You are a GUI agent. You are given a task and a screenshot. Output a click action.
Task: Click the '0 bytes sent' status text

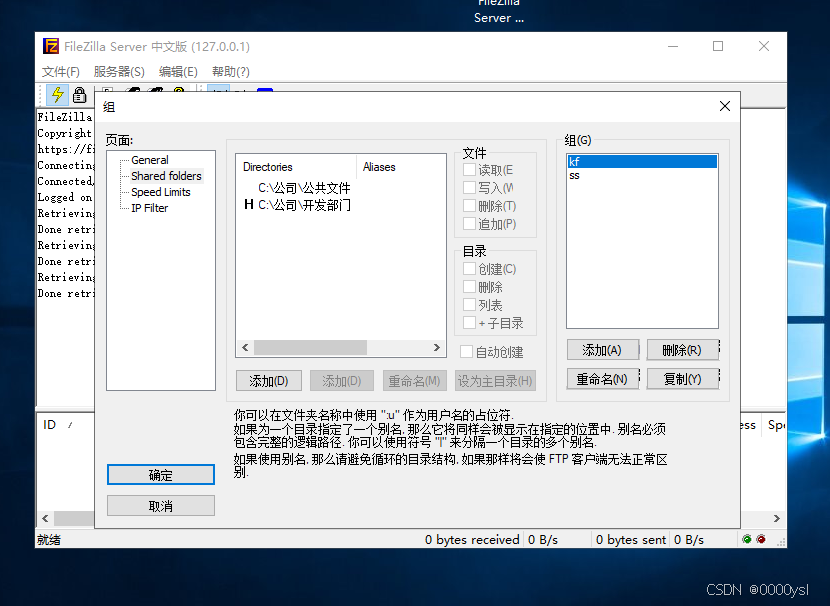click(x=630, y=539)
